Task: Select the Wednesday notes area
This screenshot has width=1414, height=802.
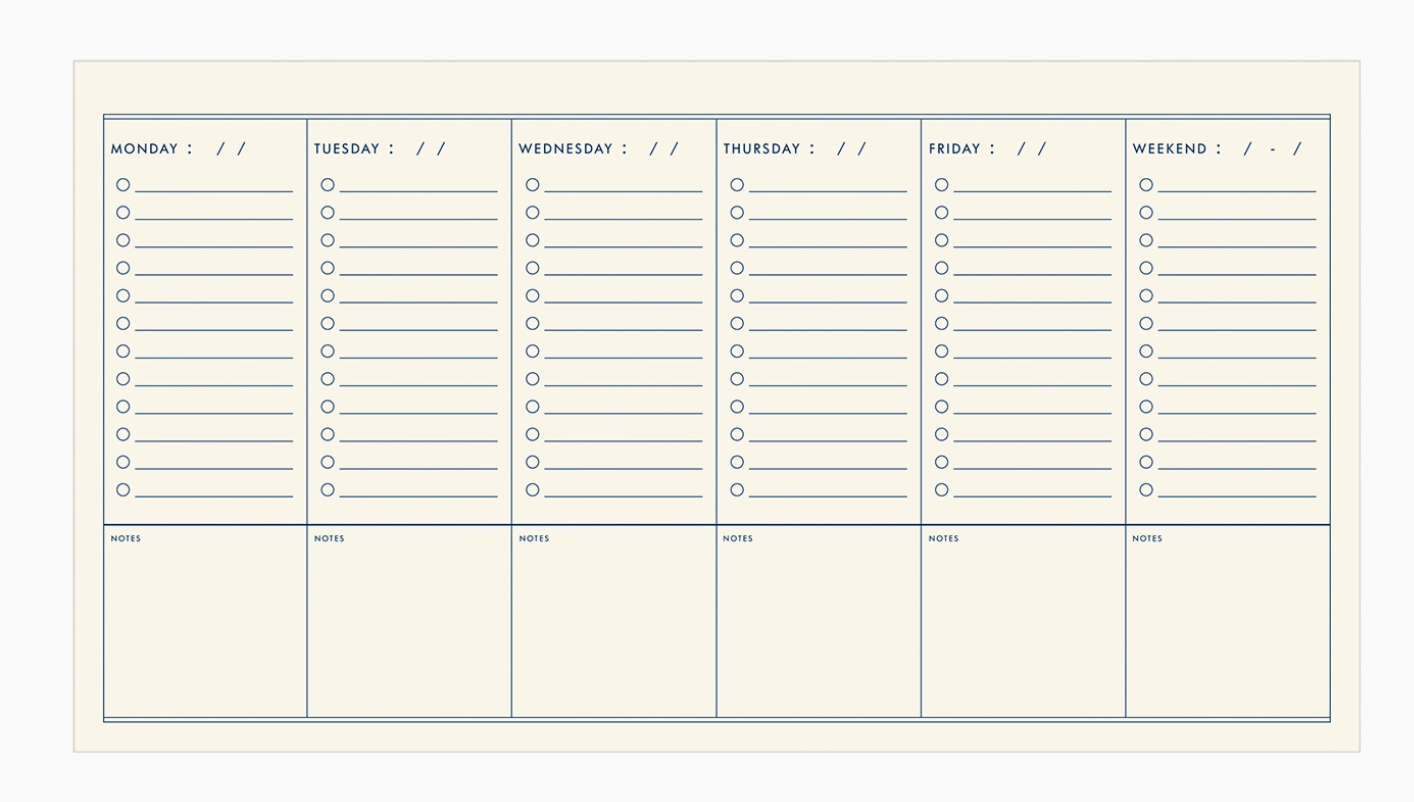Action: (x=614, y=625)
